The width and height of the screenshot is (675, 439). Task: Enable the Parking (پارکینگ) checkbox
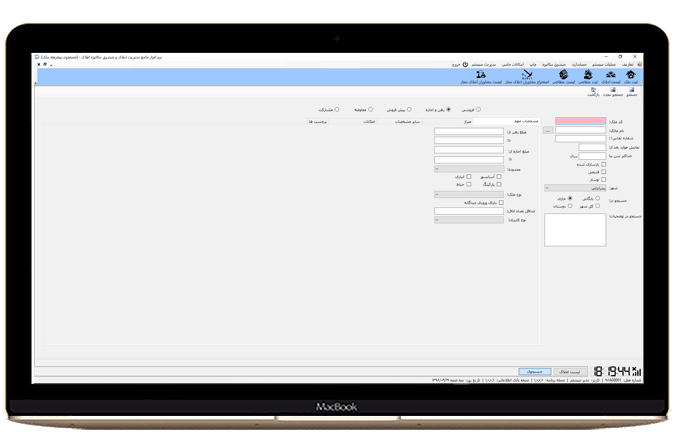tap(499, 184)
